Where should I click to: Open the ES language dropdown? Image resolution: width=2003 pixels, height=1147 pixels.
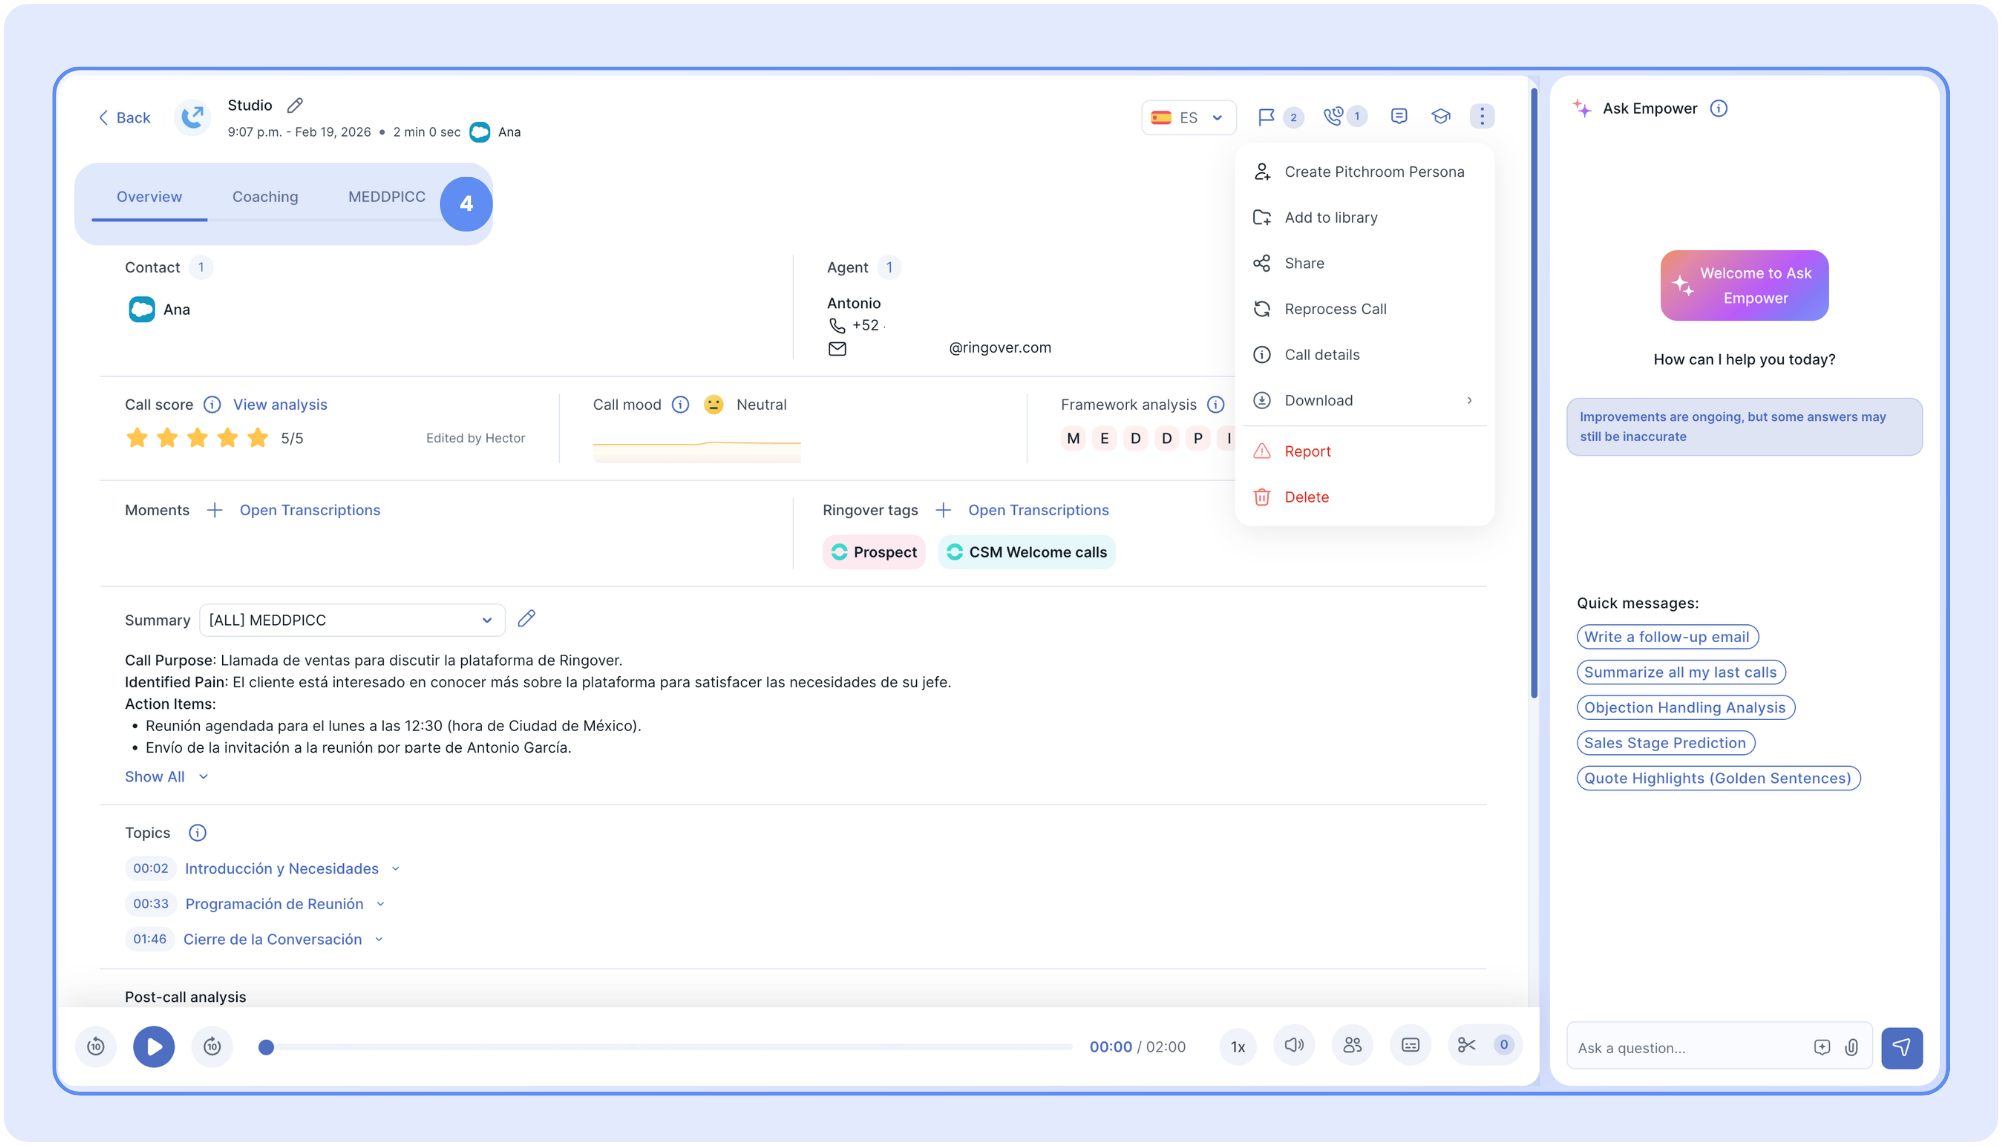(x=1188, y=117)
